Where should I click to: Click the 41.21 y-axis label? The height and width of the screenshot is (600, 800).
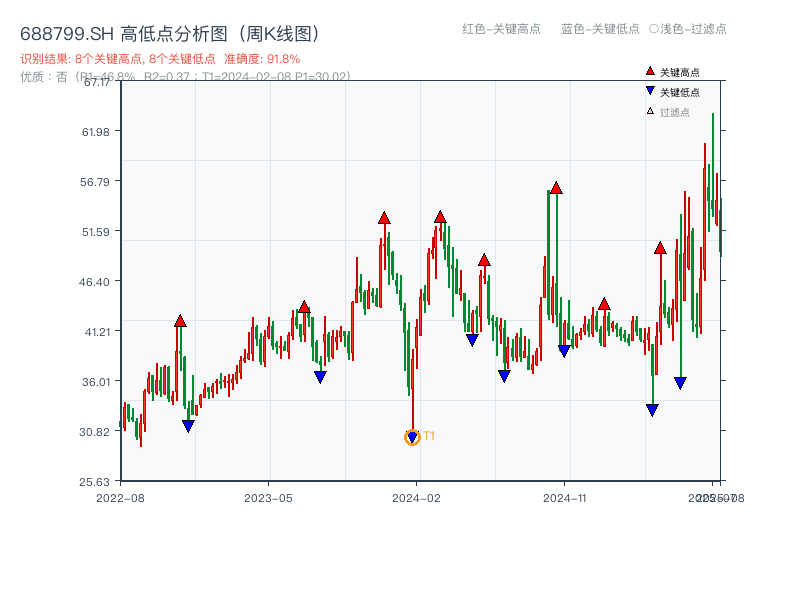[97, 332]
